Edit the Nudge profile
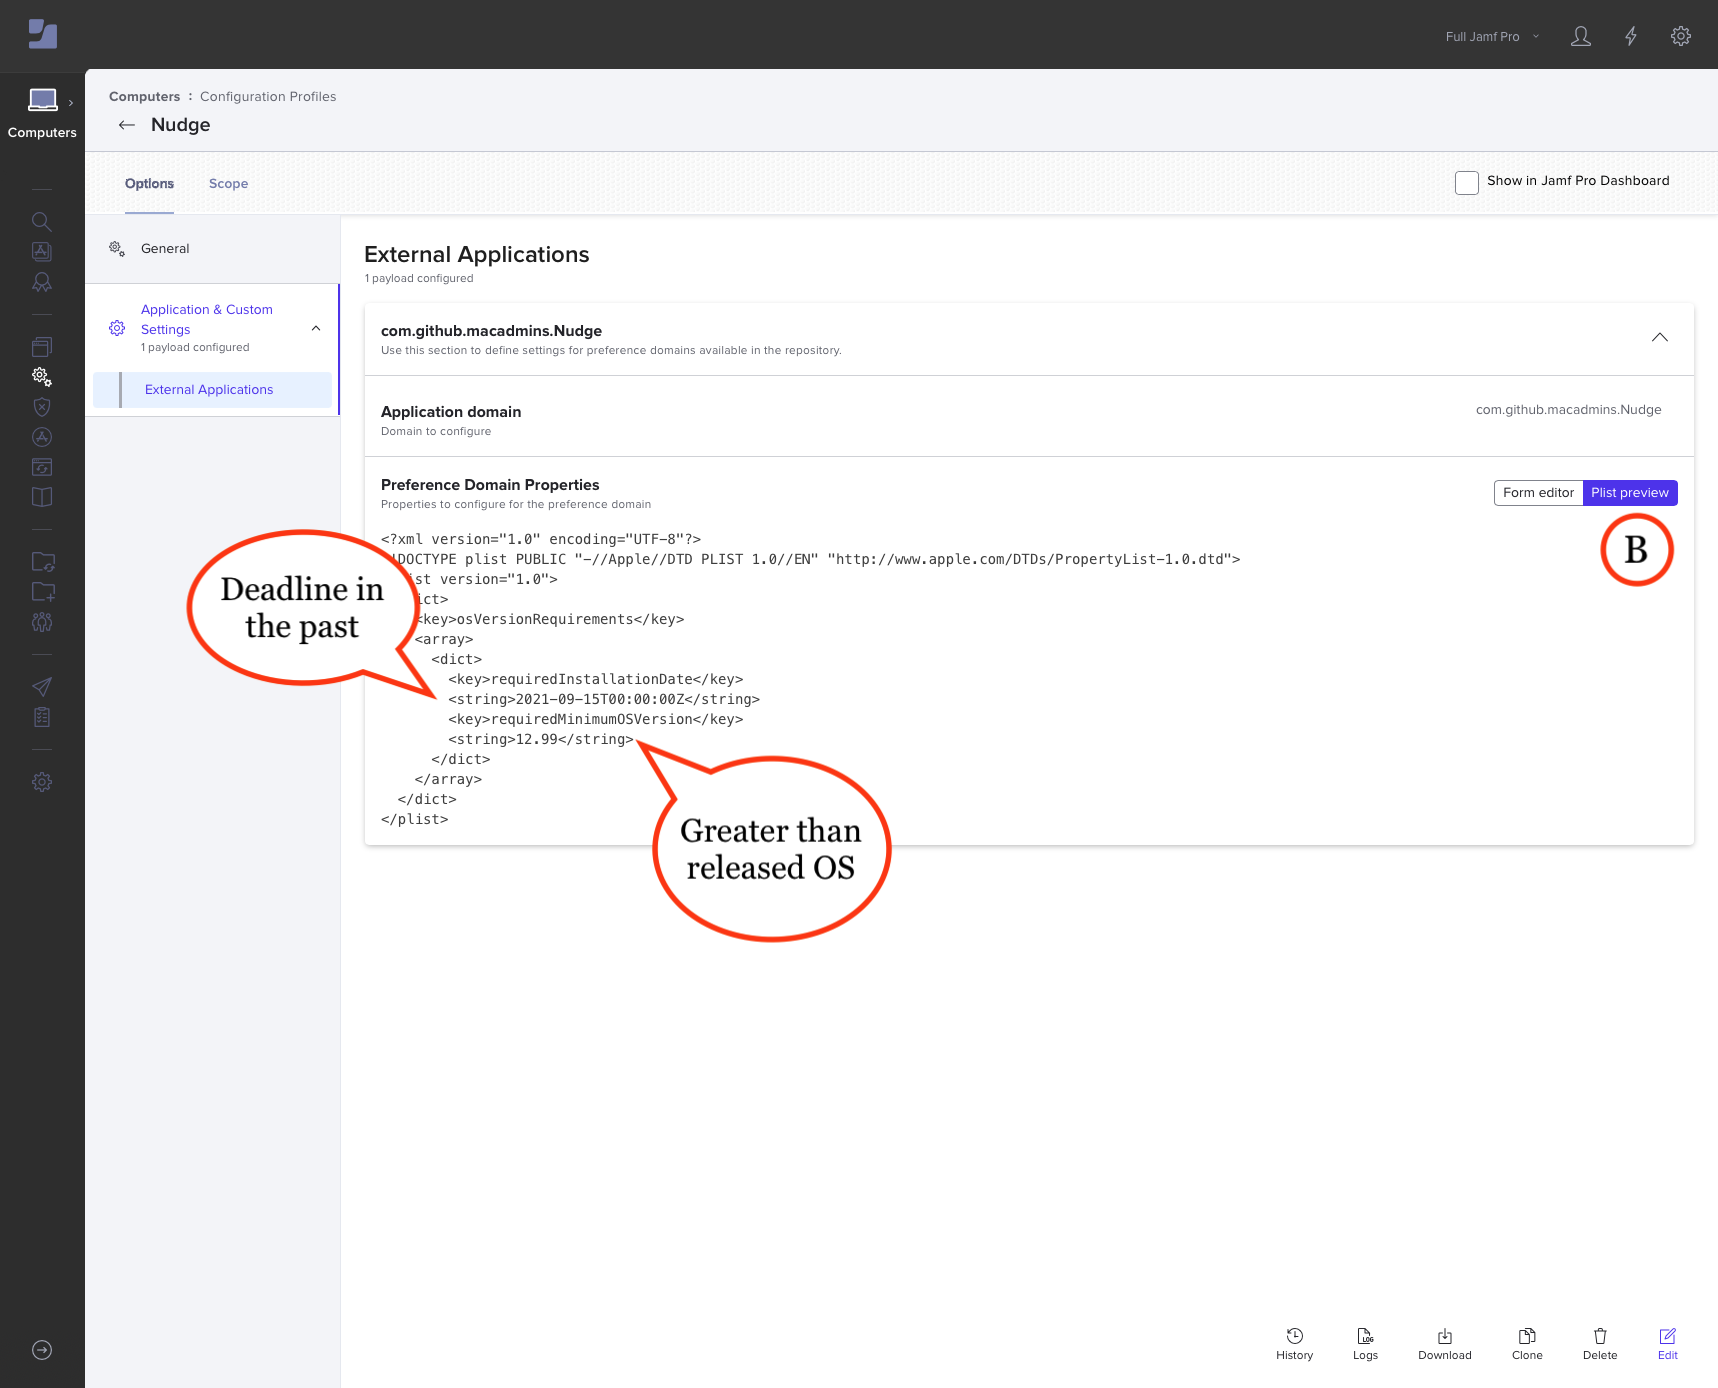Screen dimensions: 1718x1388 click(x=1668, y=1344)
